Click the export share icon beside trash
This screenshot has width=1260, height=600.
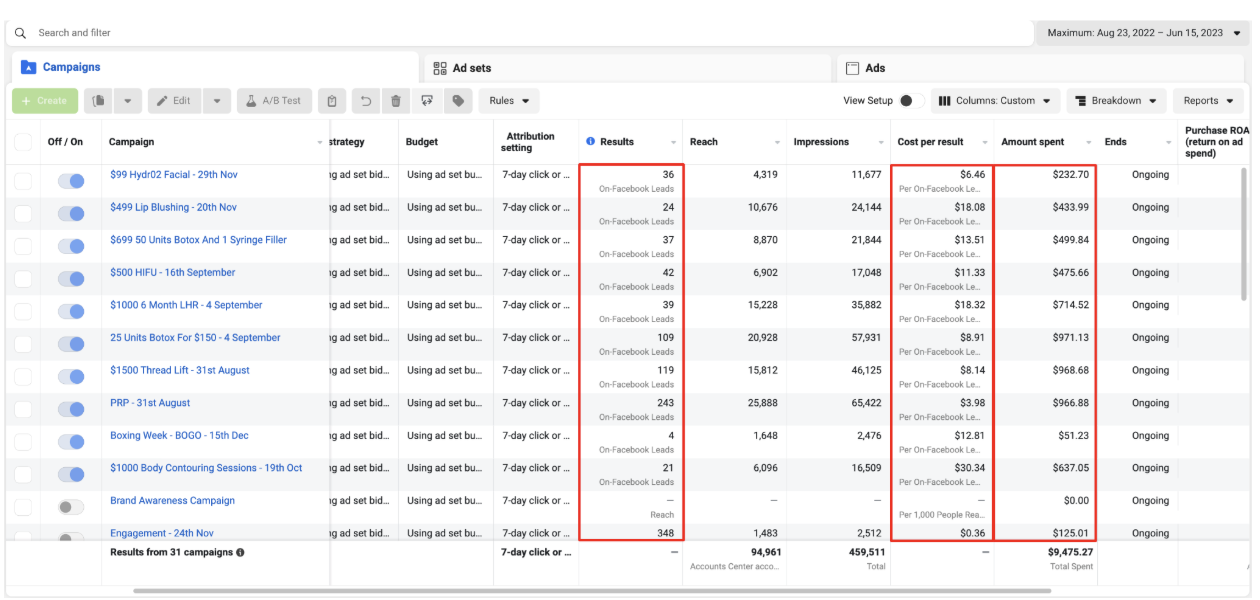(x=427, y=101)
